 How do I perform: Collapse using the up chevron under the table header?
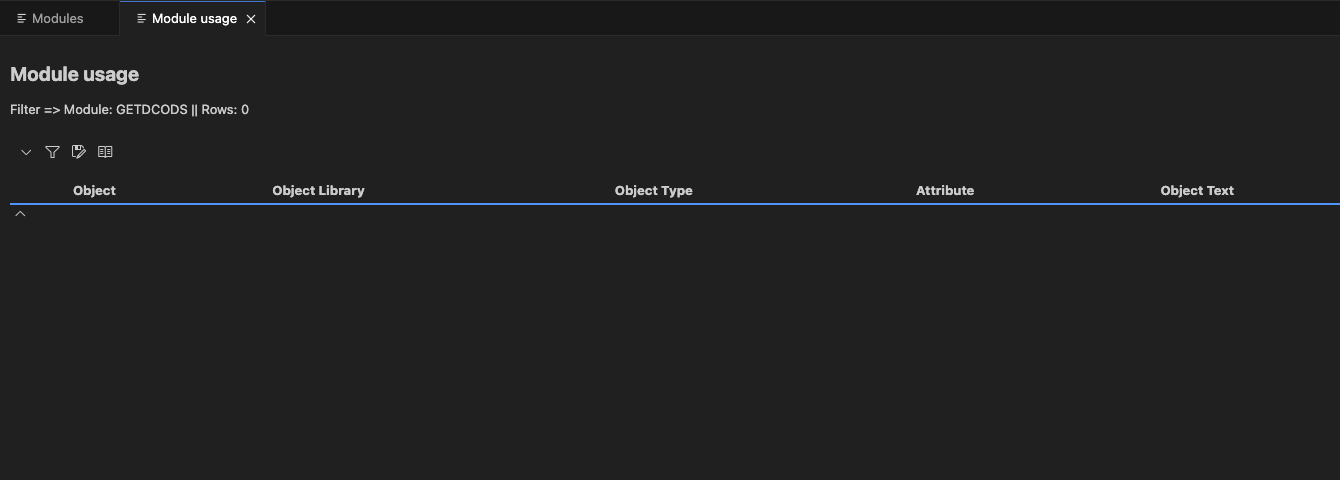pos(20,214)
